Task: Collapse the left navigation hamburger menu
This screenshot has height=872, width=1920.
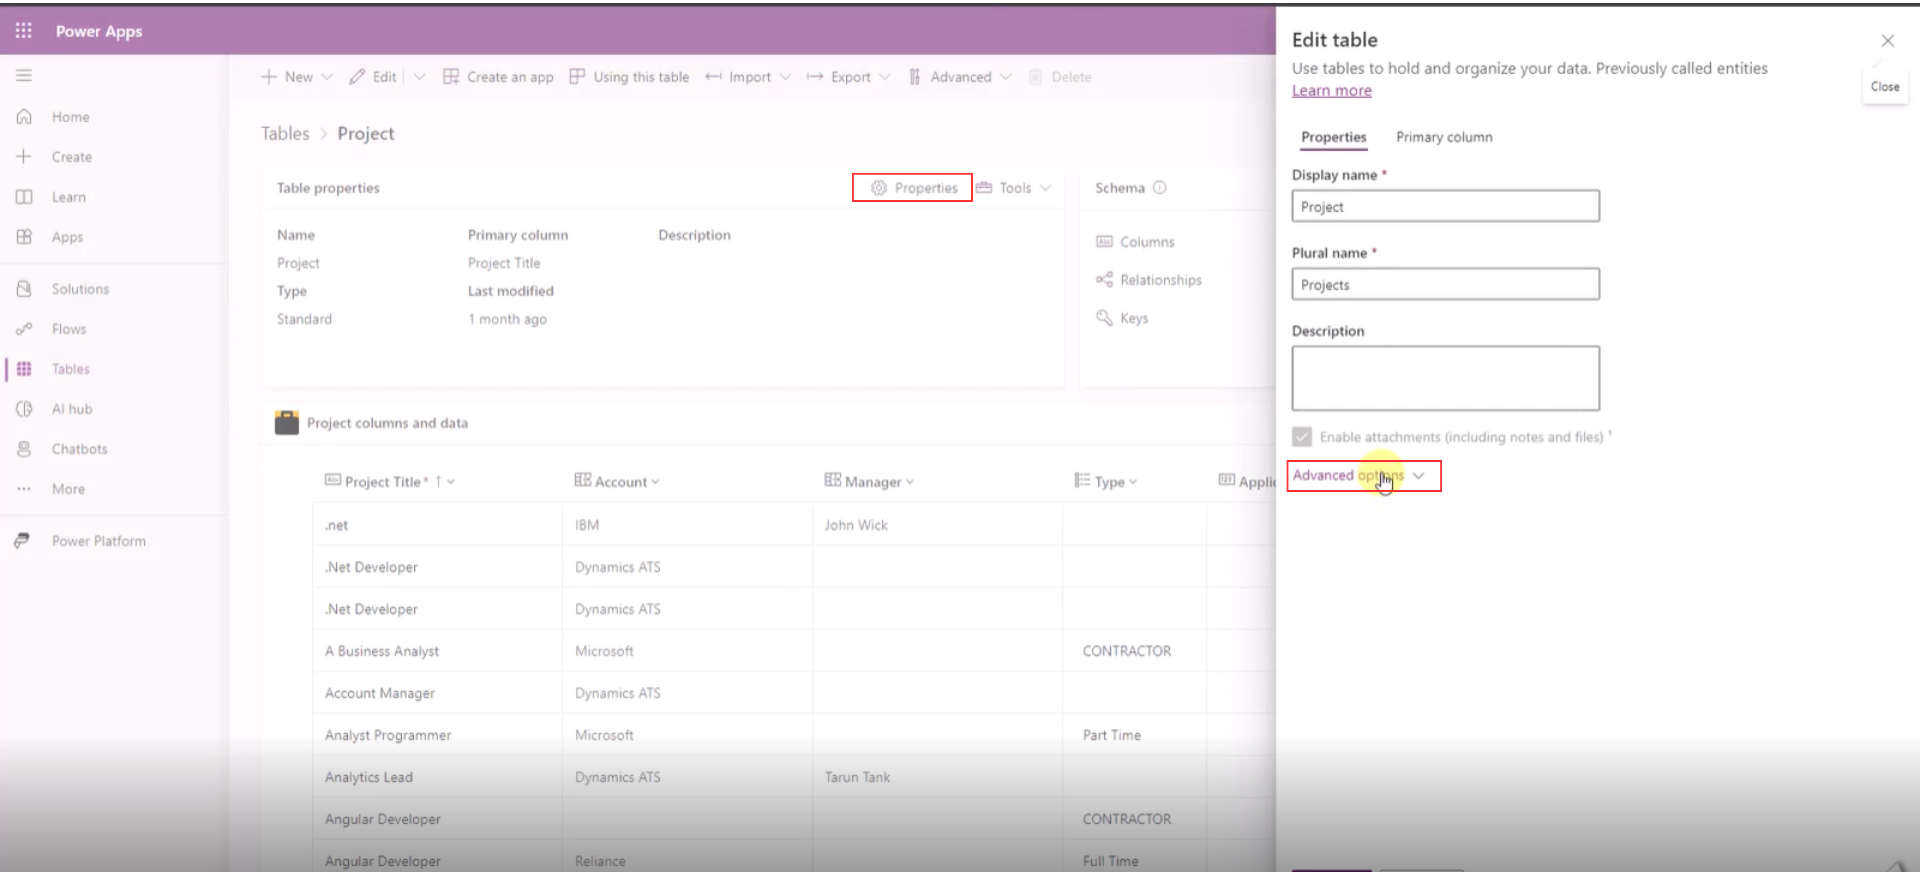Action: click(24, 75)
